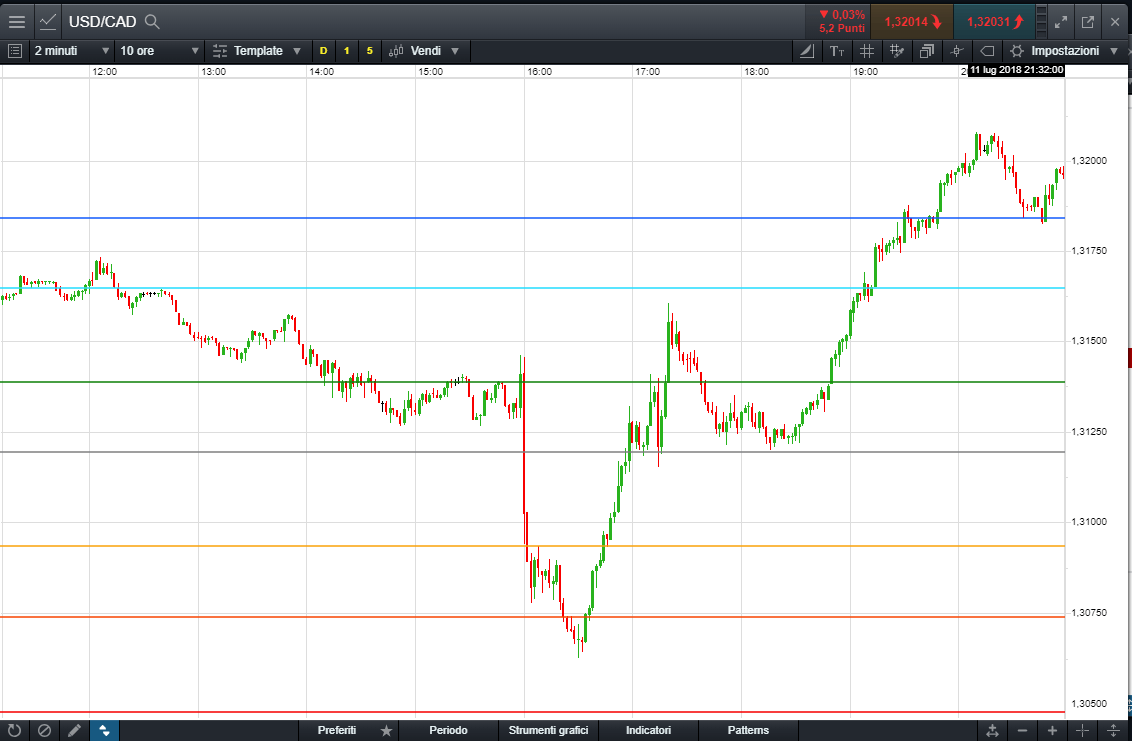Expand the Impostazioni dropdown arrow

click(1114, 51)
